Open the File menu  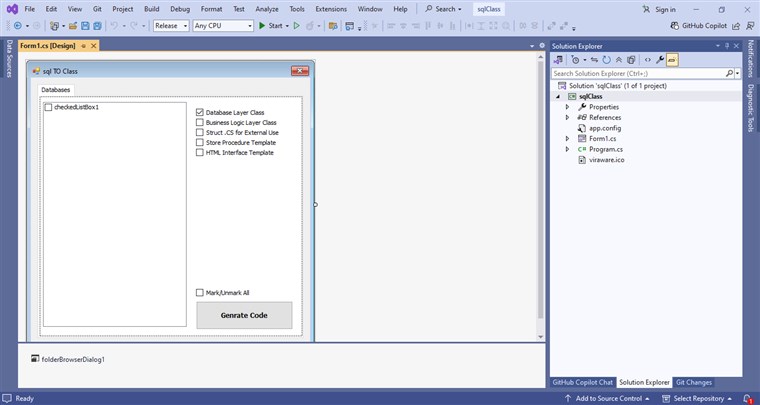29,9
